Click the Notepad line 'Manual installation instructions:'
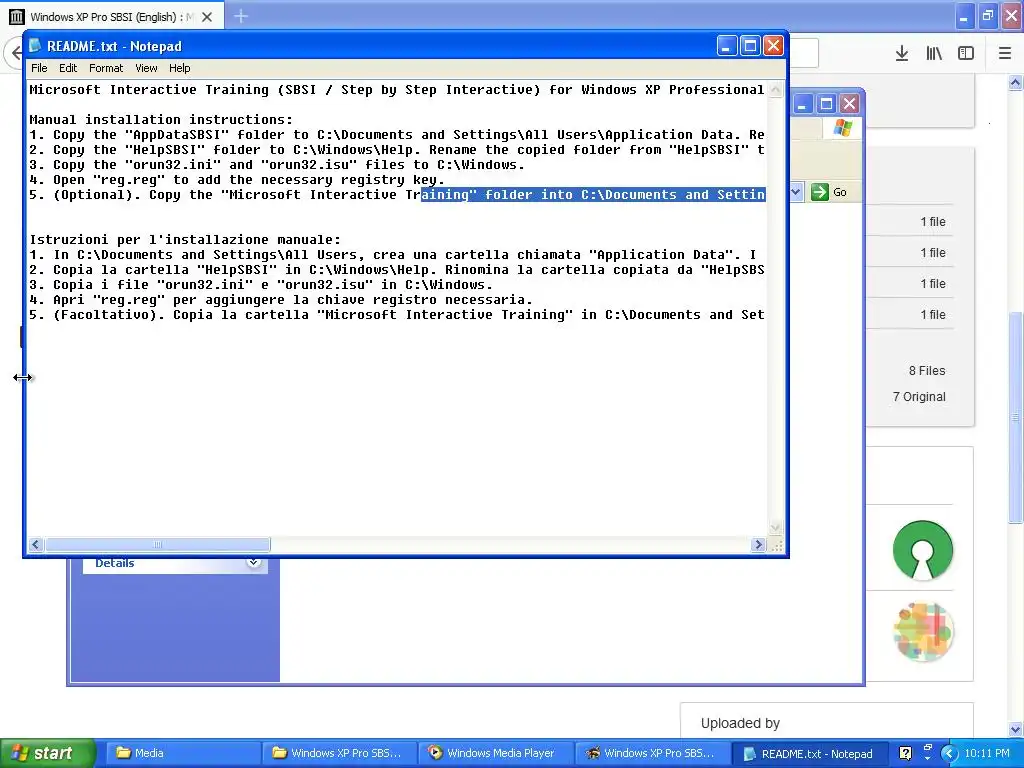Image resolution: width=1024 pixels, height=768 pixels. (x=161, y=120)
